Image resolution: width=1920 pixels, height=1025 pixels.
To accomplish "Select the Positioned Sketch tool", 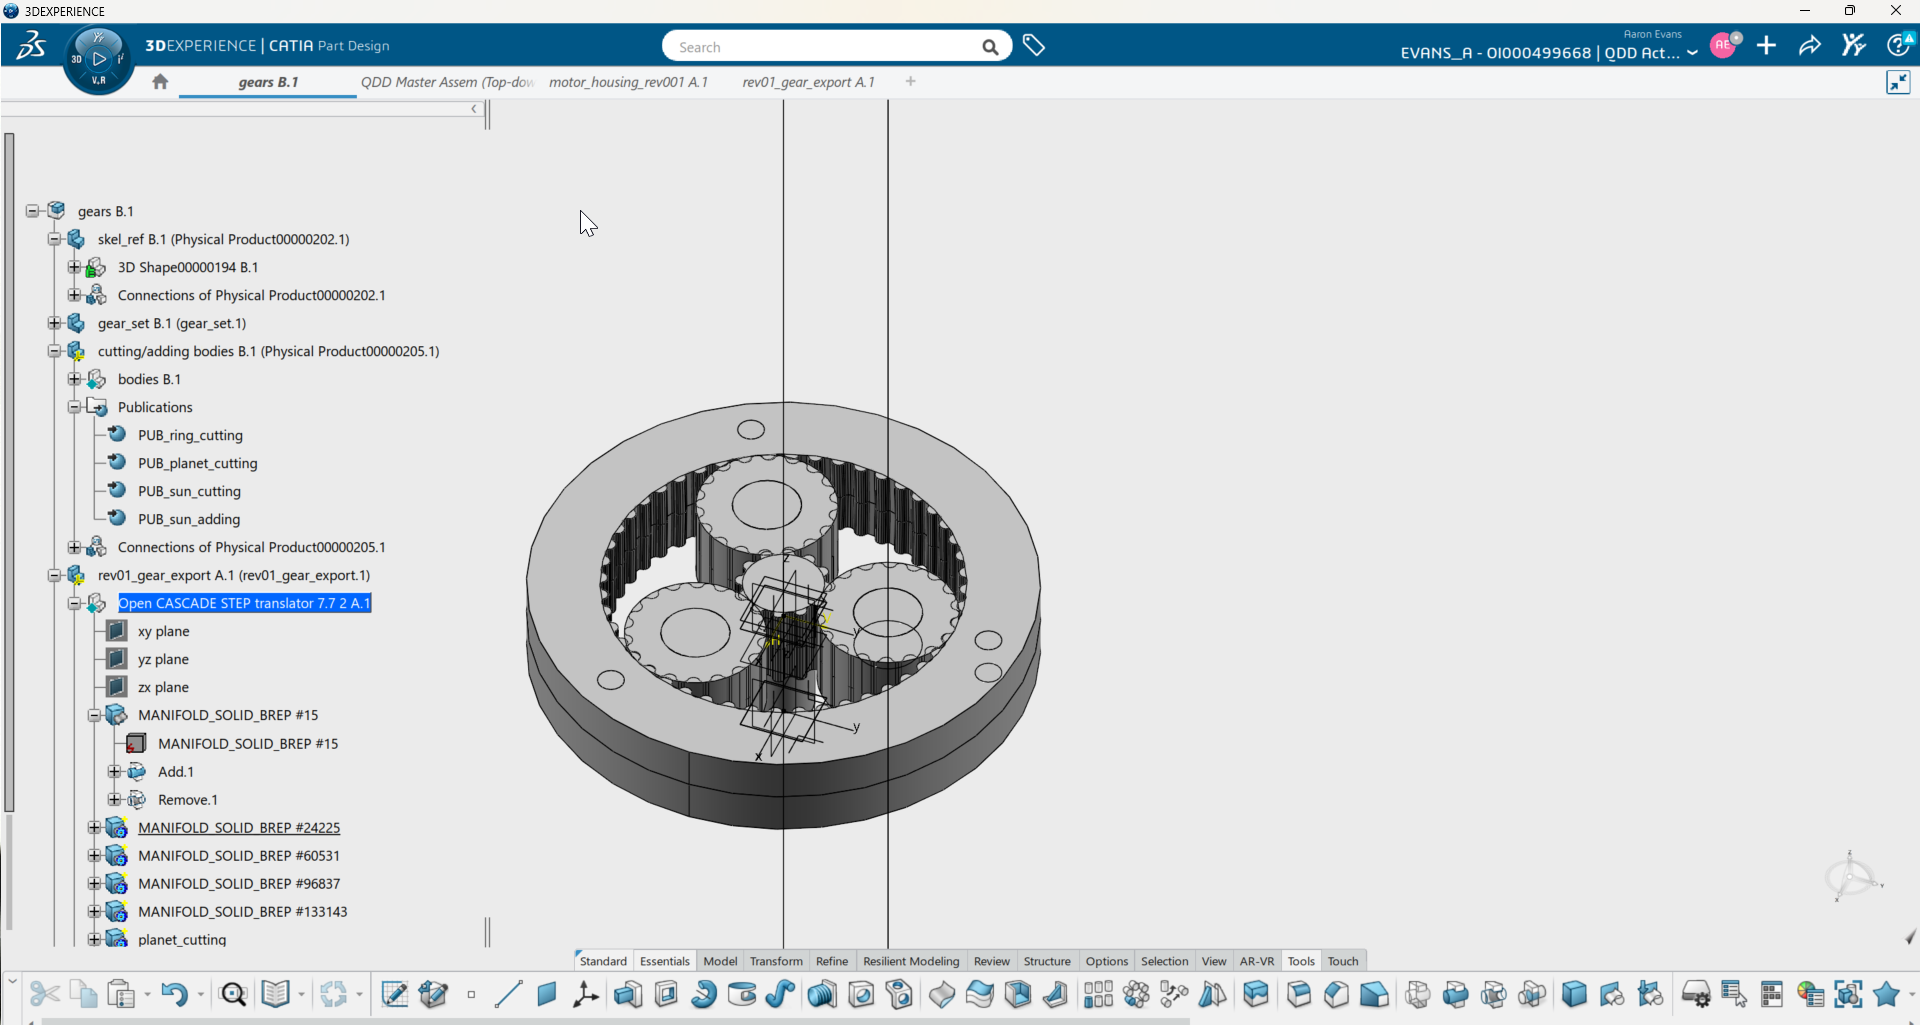I will (433, 994).
